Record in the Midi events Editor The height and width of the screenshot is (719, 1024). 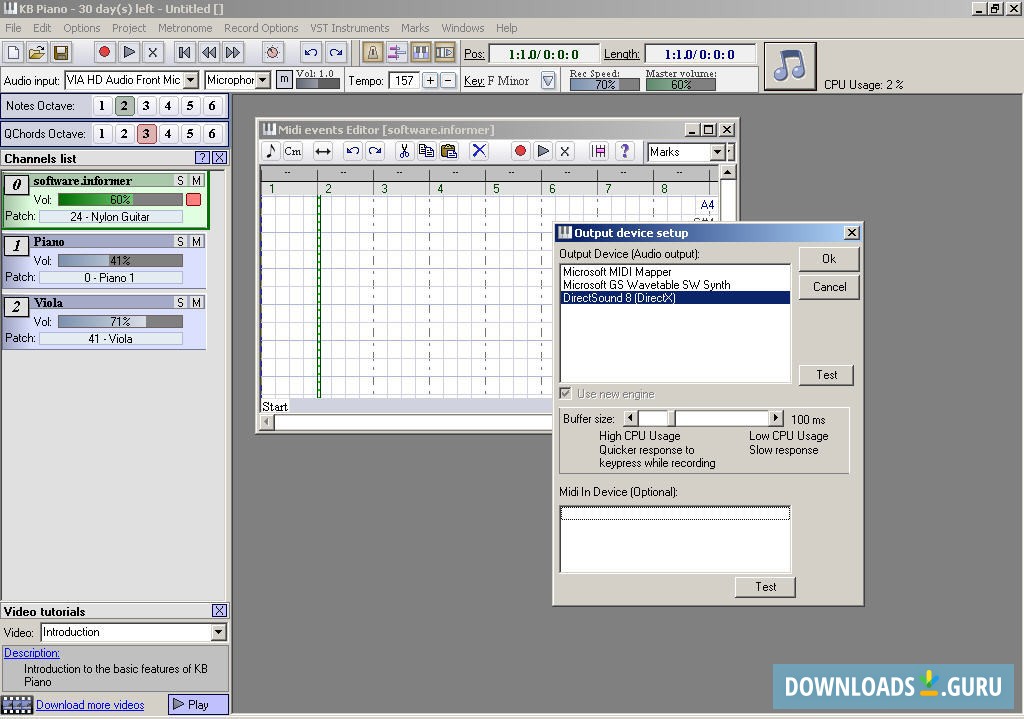[x=520, y=152]
